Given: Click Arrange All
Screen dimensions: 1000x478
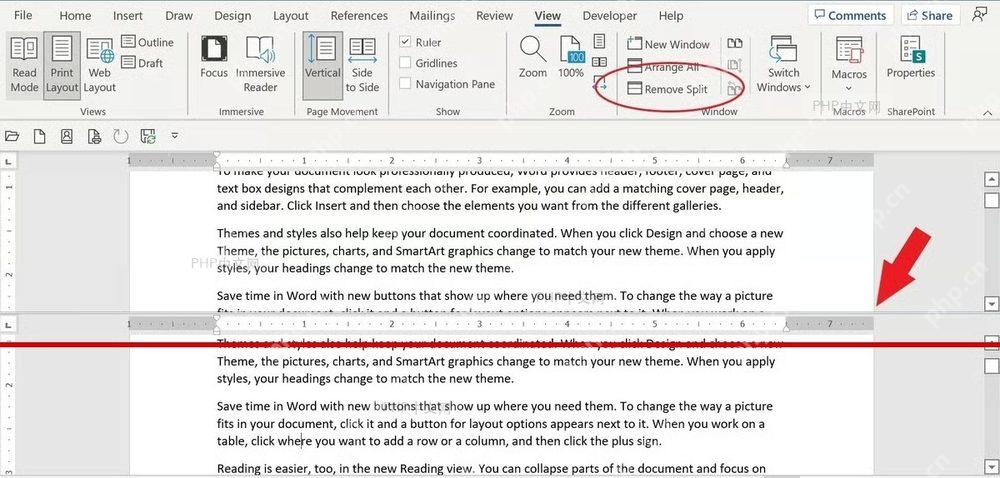Looking at the screenshot, I should (x=663, y=66).
